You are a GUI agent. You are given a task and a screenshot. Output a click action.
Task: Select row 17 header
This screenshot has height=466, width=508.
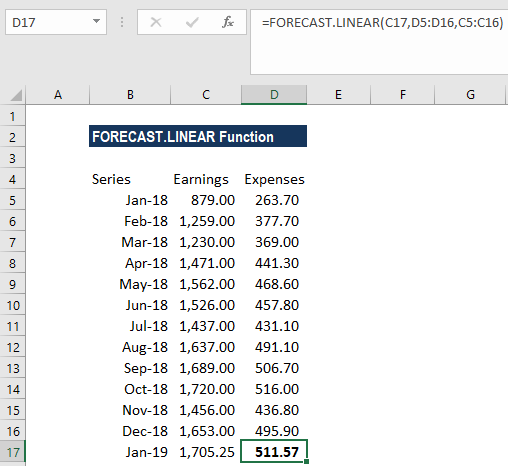click(13, 452)
